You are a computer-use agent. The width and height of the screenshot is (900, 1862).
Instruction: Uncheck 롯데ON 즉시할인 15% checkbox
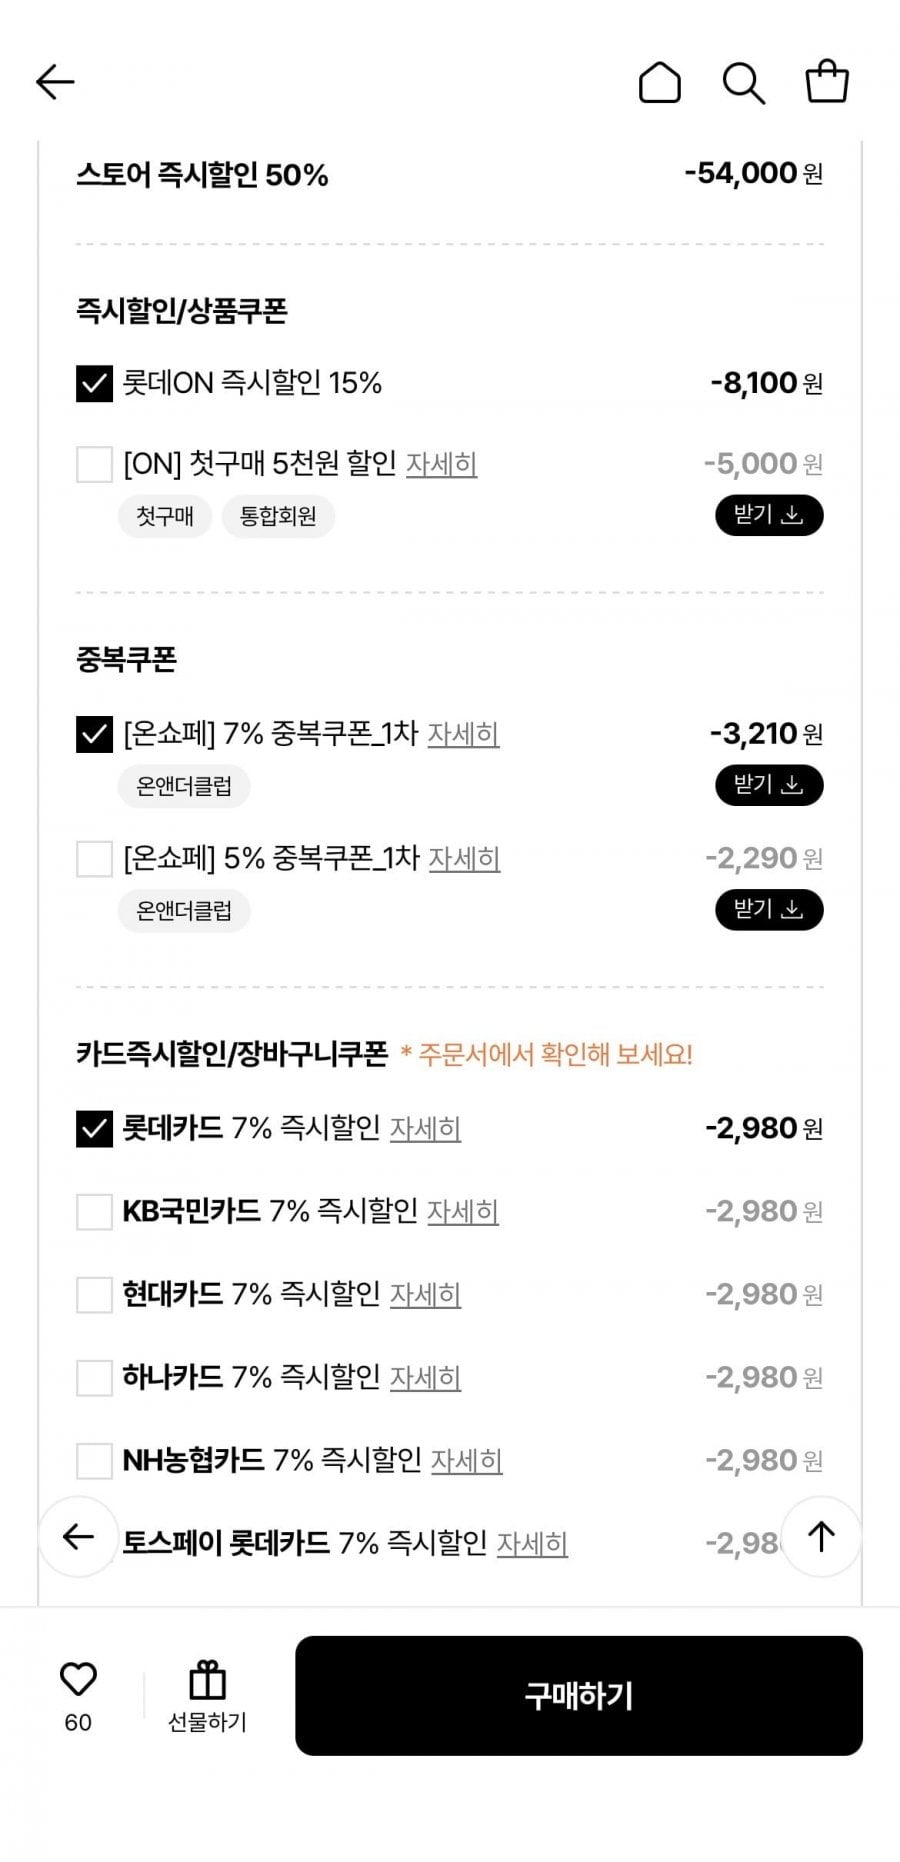pos(94,383)
